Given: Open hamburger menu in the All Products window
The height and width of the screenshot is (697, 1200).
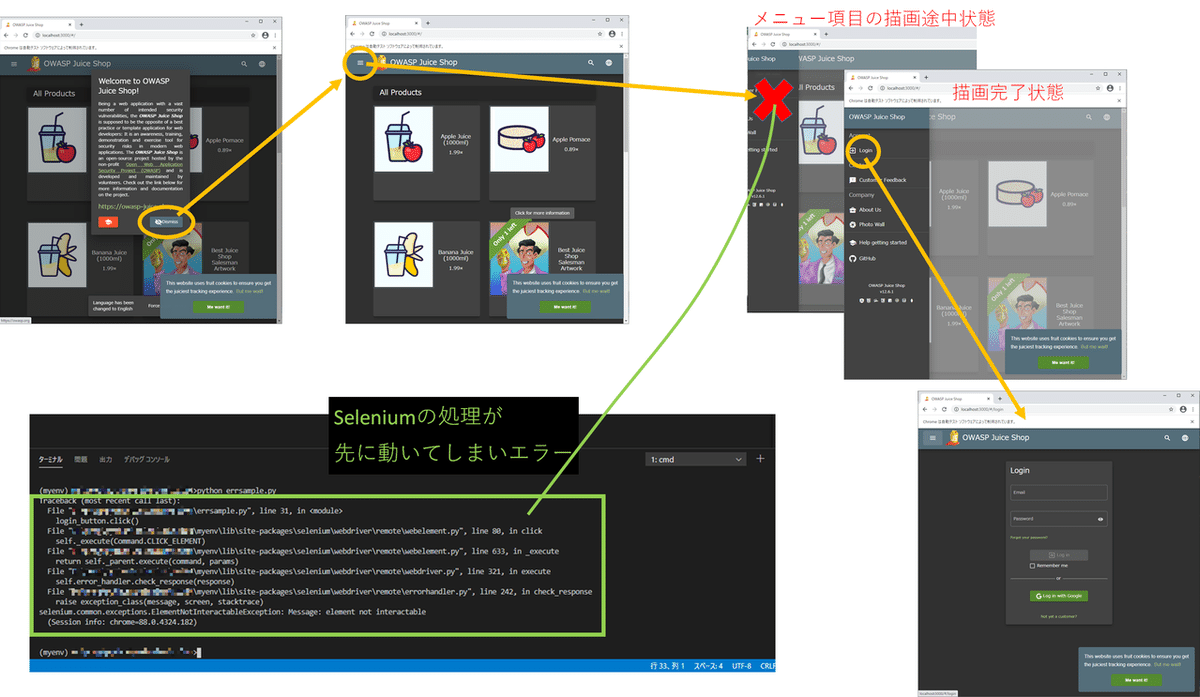Looking at the screenshot, I should pyautogui.click(x=360, y=63).
